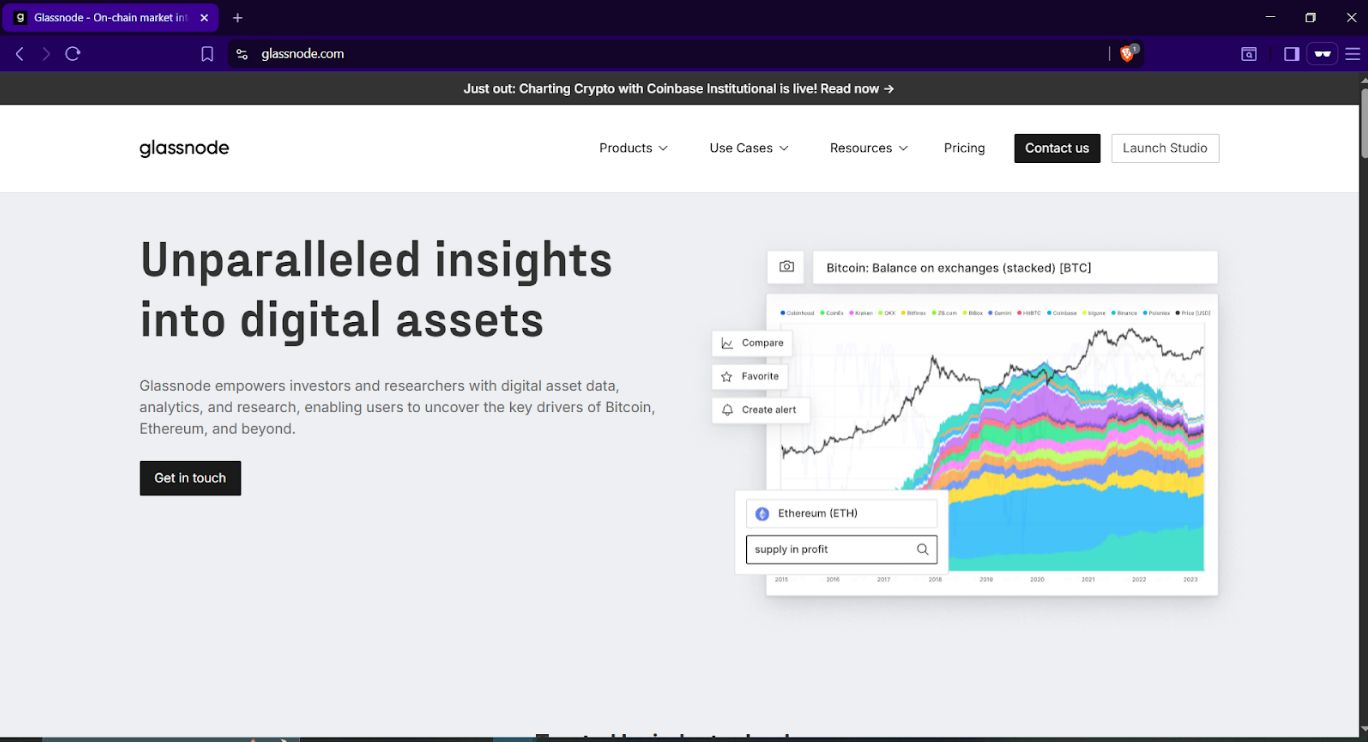This screenshot has width=1368, height=742.
Task: Click the toolbar icon left of the sidebar icon
Action: 1249,54
